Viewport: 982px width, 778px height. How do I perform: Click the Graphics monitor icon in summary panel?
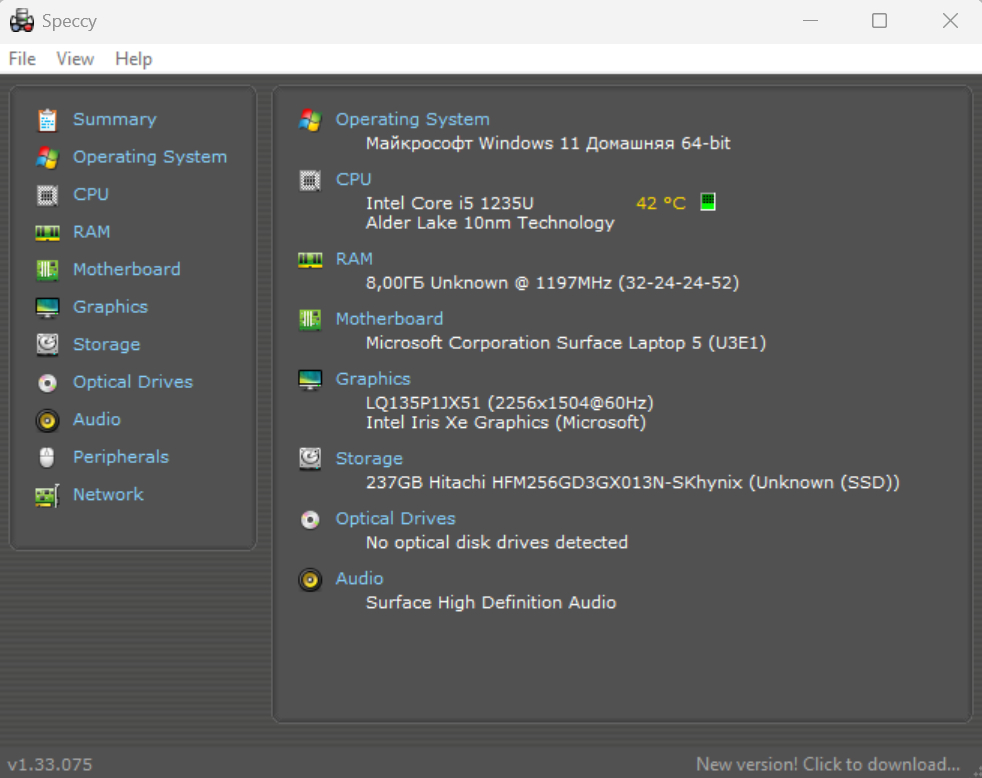tap(310, 380)
